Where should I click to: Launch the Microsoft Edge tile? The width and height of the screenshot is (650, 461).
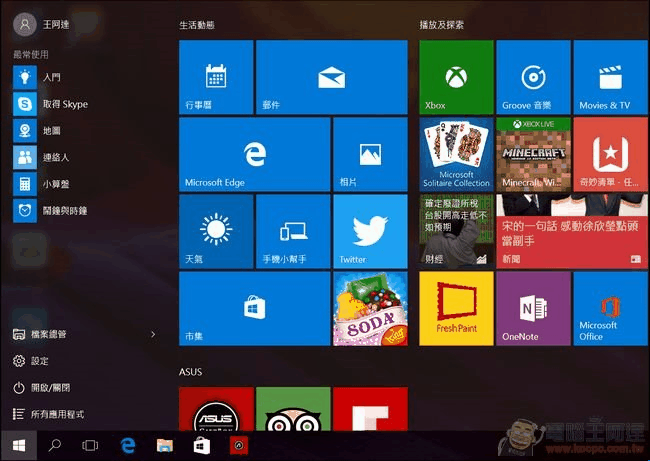coord(255,154)
